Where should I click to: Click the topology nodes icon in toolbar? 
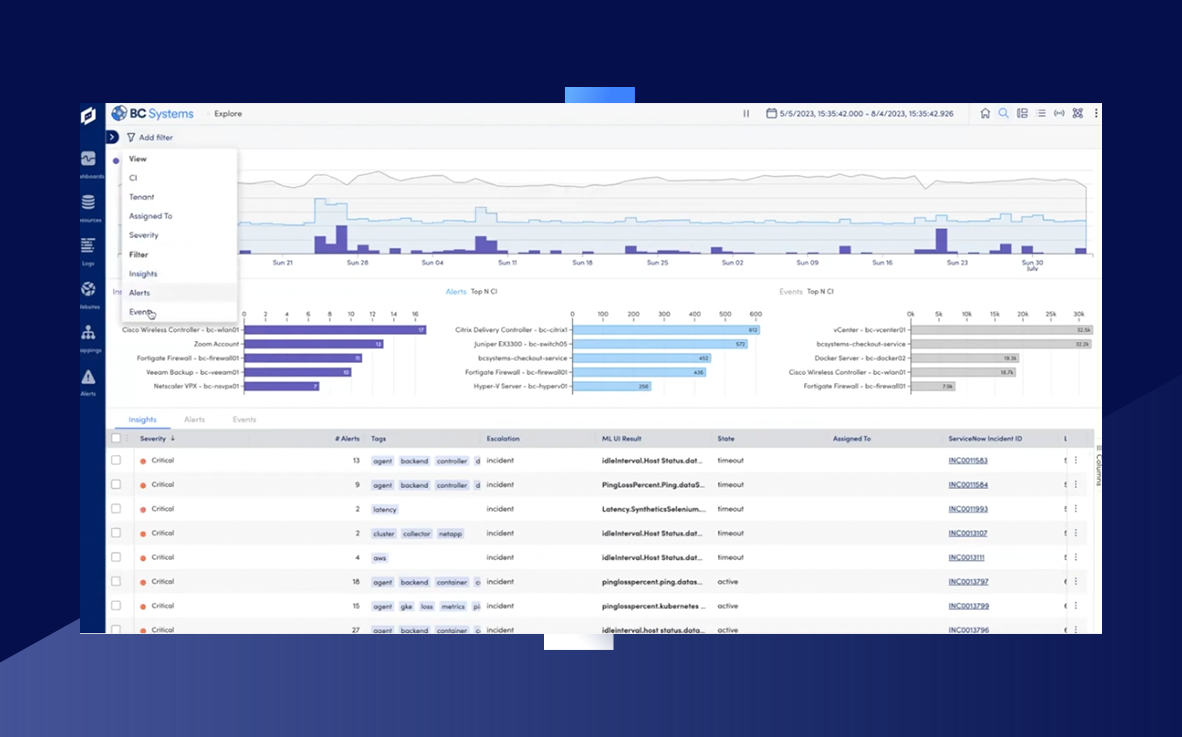point(1078,113)
